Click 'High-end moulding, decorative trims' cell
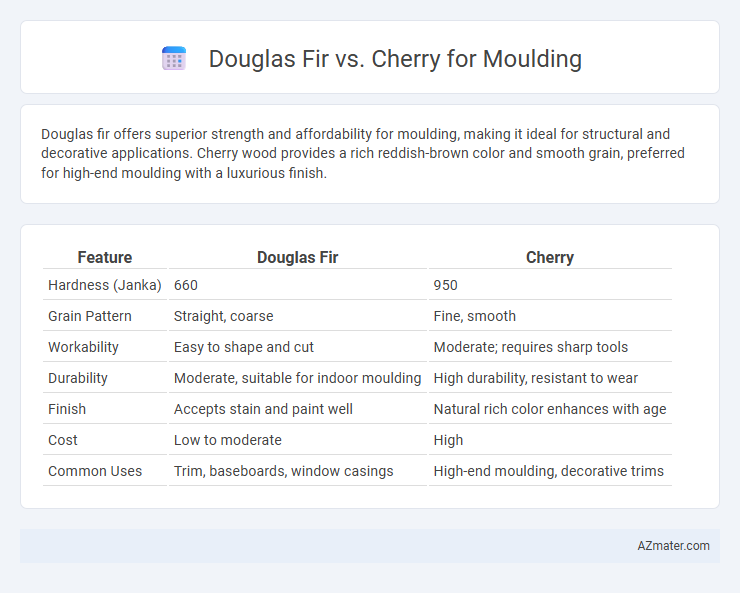Viewport: 740px width, 593px height. coord(550,471)
